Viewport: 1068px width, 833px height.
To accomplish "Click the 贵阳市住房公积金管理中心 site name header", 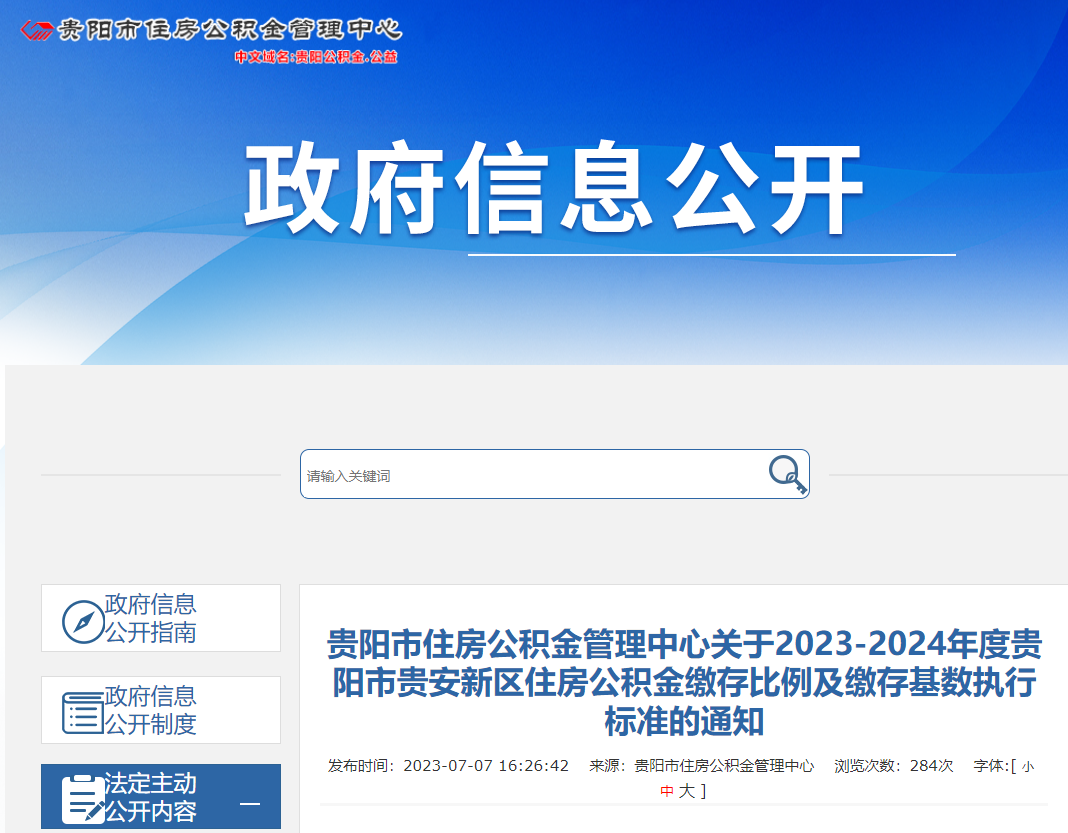I will tap(230, 29).
